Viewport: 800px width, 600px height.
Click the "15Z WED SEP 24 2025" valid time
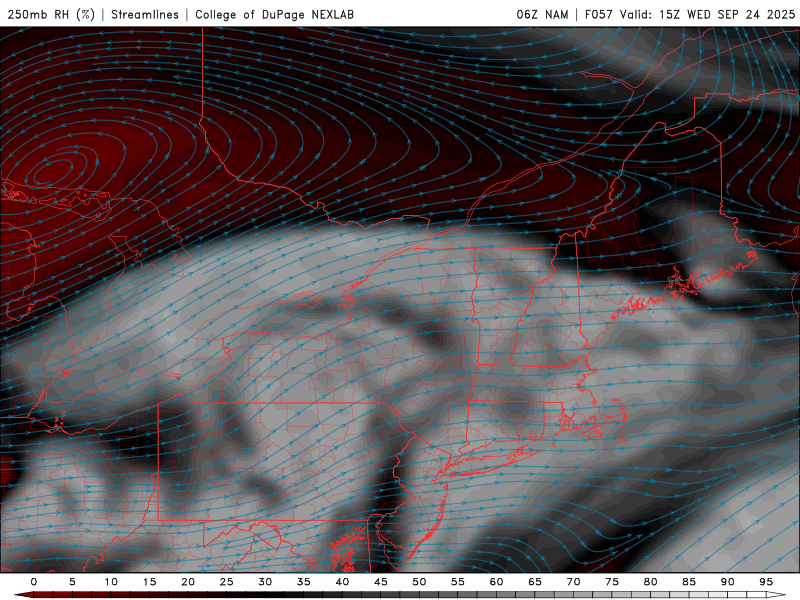tap(727, 14)
